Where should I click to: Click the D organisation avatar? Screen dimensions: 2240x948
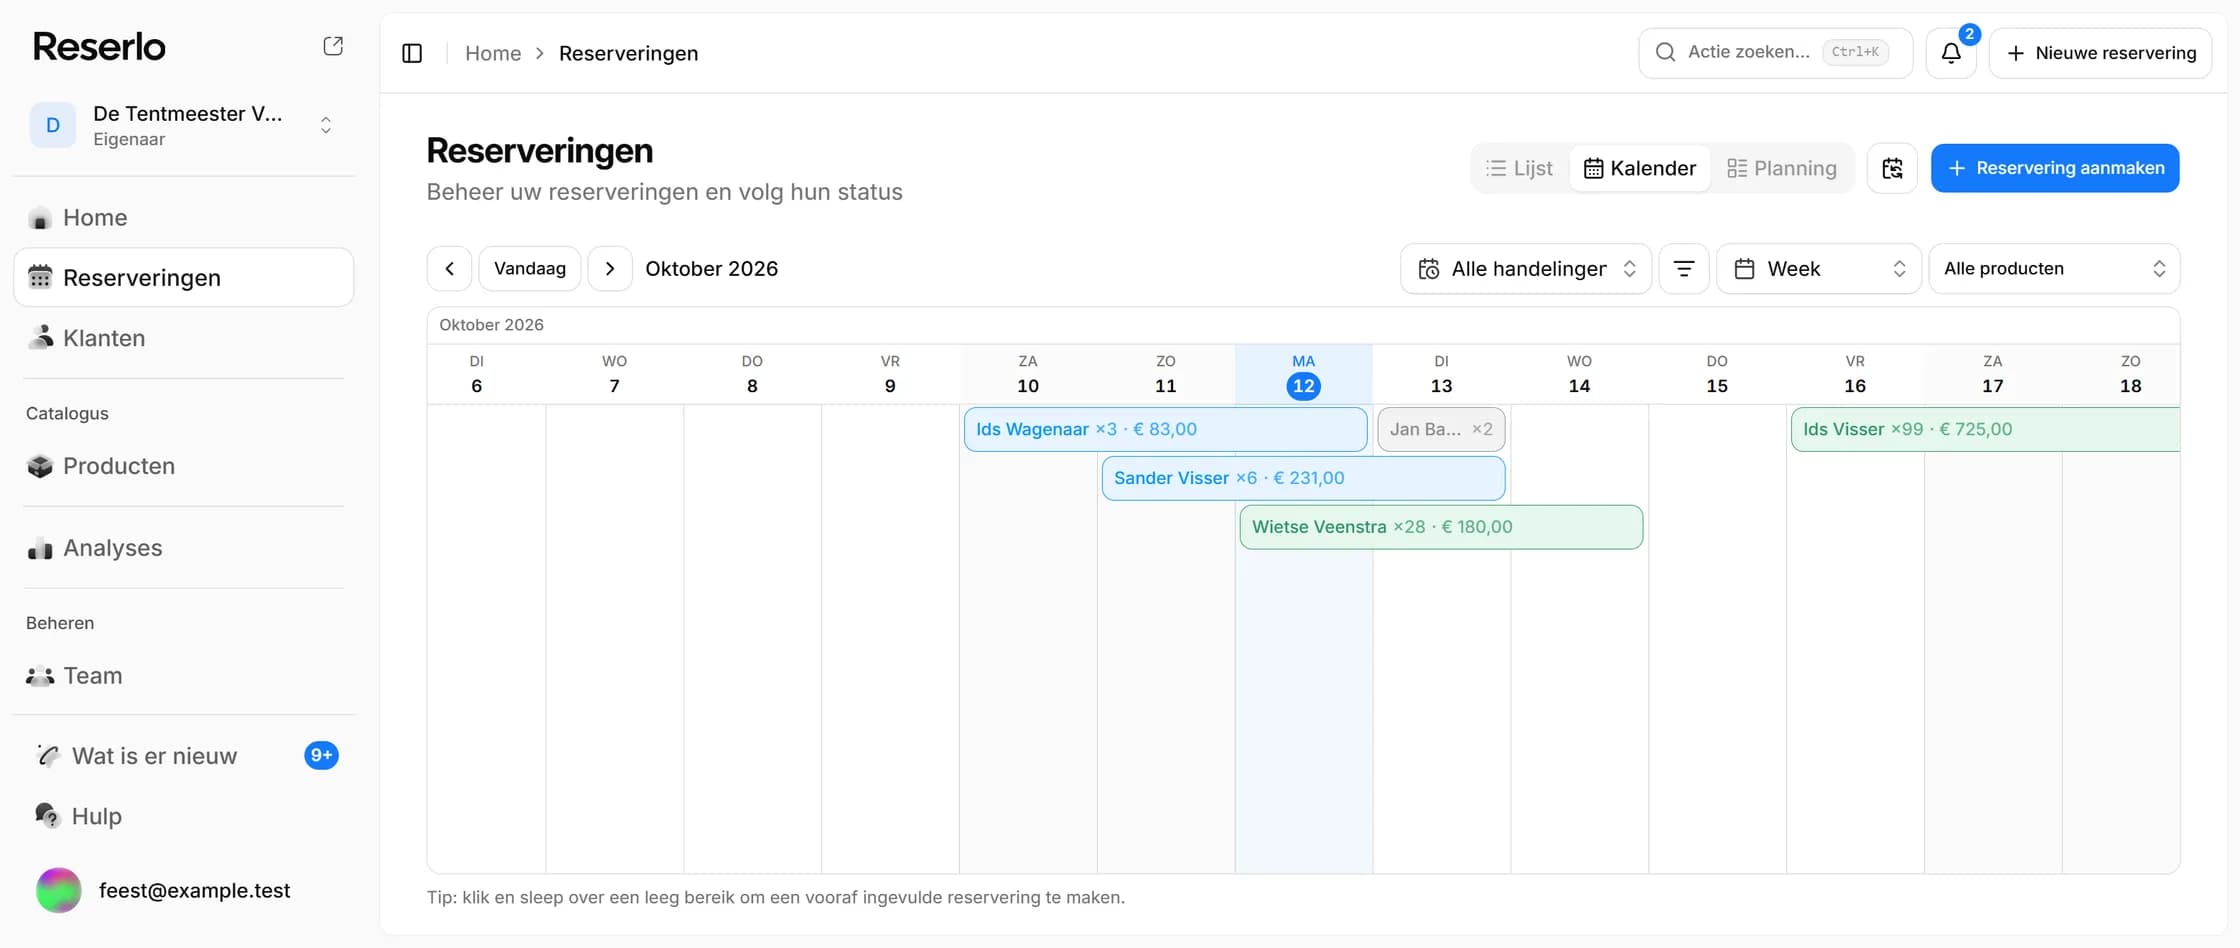point(53,125)
